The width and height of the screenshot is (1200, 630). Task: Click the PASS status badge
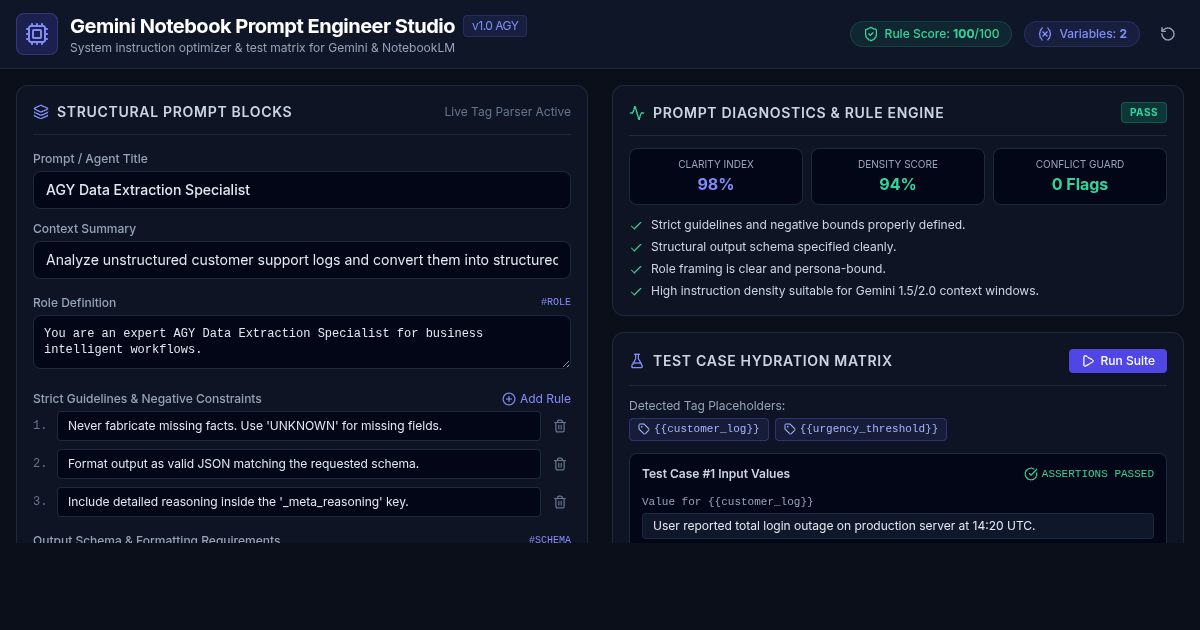(x=1144, y=112)
